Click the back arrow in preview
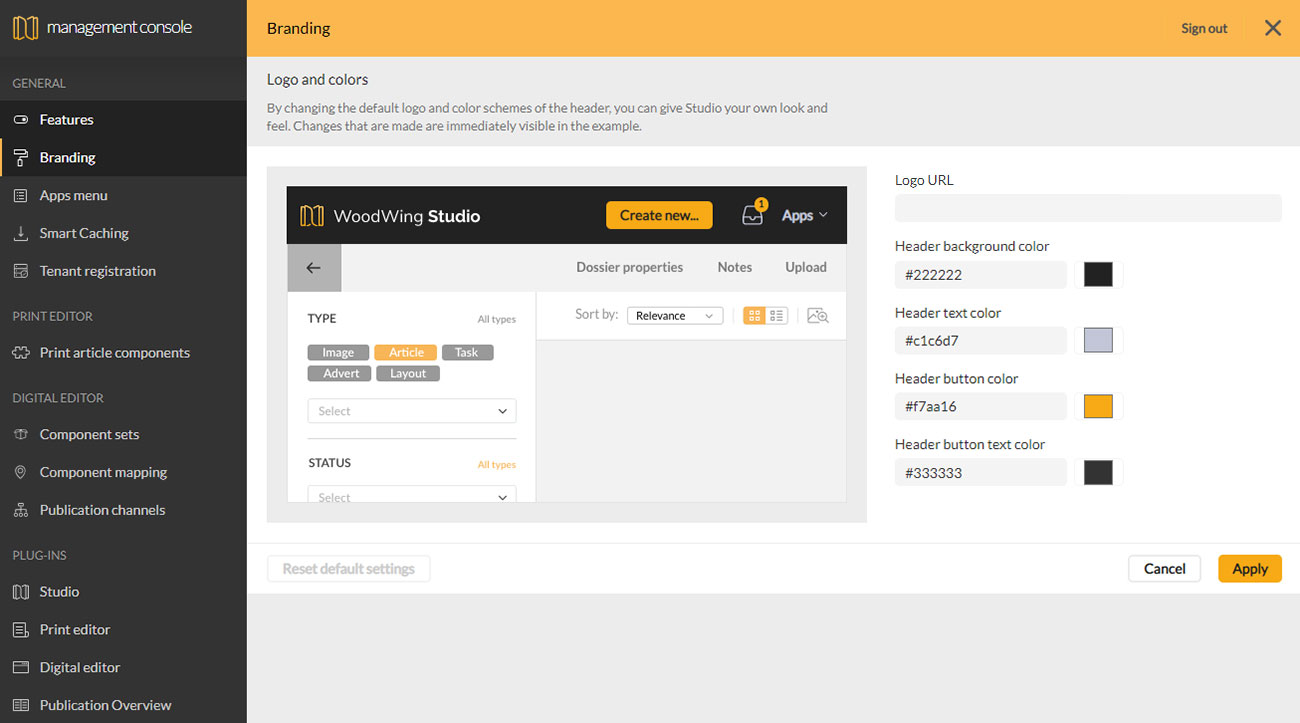 (313, 268)
